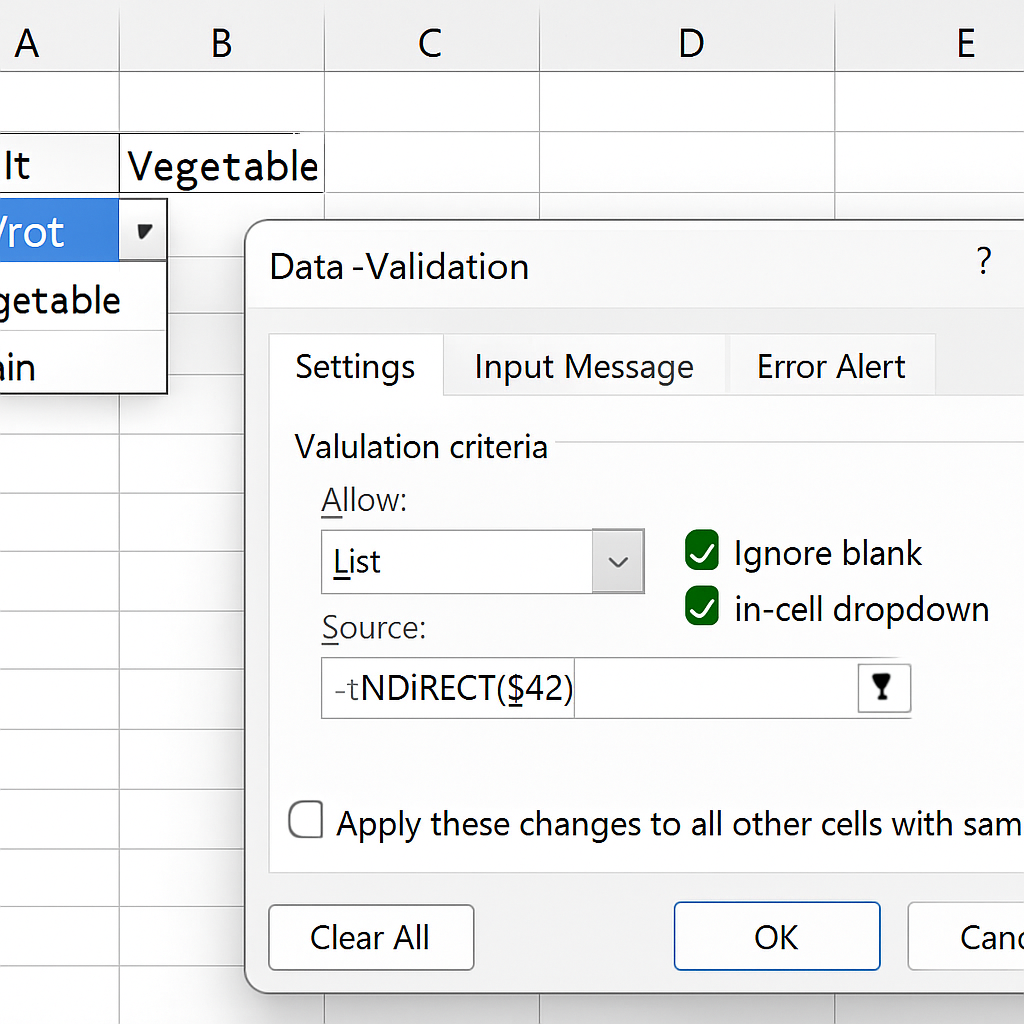Enable Apply these changes to other cells

tap(305, 820)
